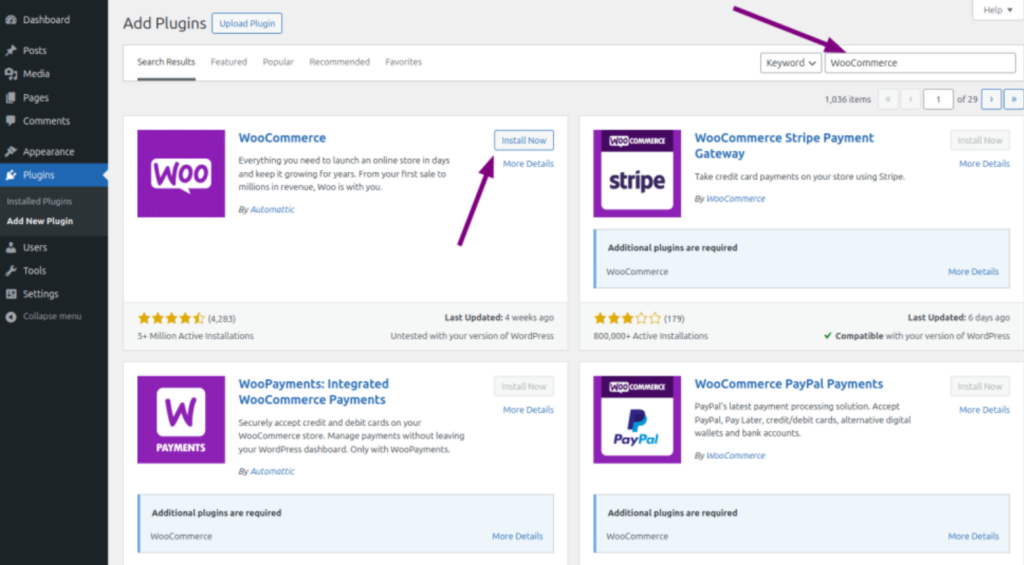Screen dimensions: 1024x565
Task: Switch to the Popular tab
Action: pos(278,62)
